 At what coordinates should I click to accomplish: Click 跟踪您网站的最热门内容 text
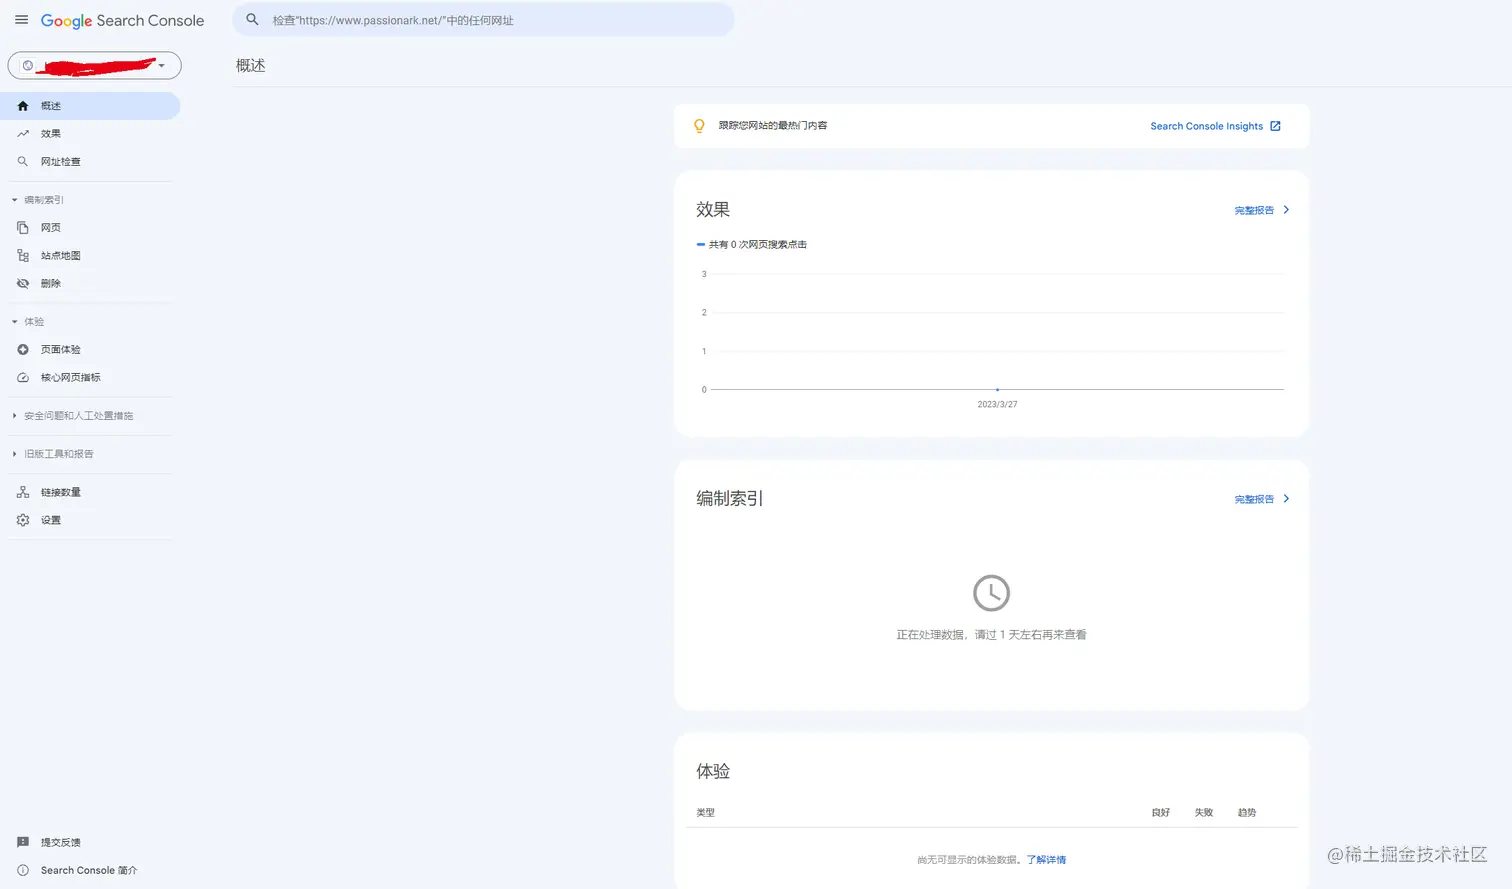773,126
